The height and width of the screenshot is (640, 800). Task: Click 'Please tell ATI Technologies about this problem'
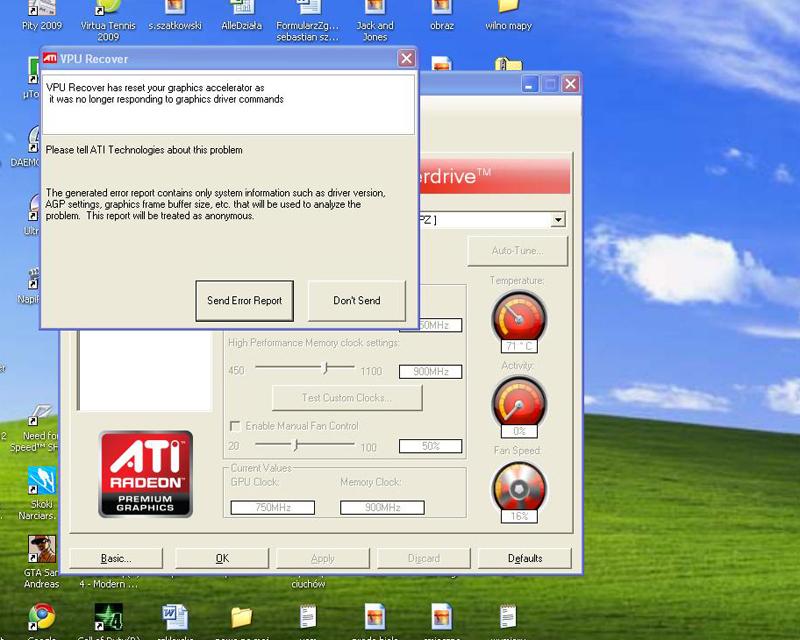pyautogui.click(x=144, y=150)
